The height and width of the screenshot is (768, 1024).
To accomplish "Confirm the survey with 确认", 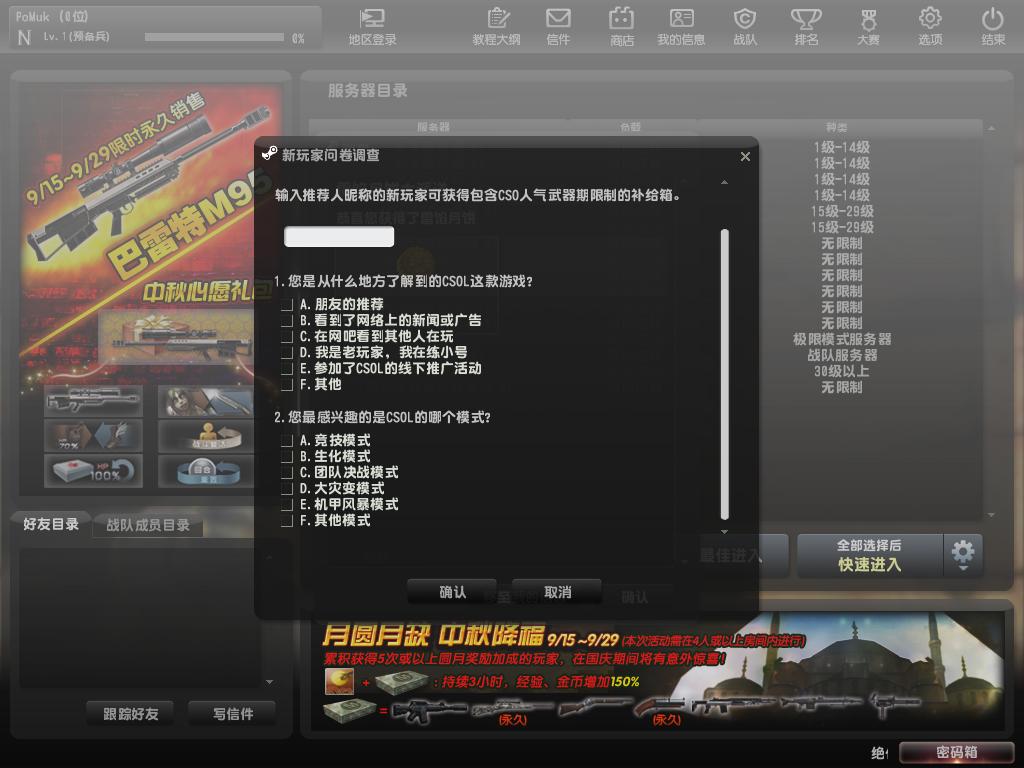I will coord(452,592).
